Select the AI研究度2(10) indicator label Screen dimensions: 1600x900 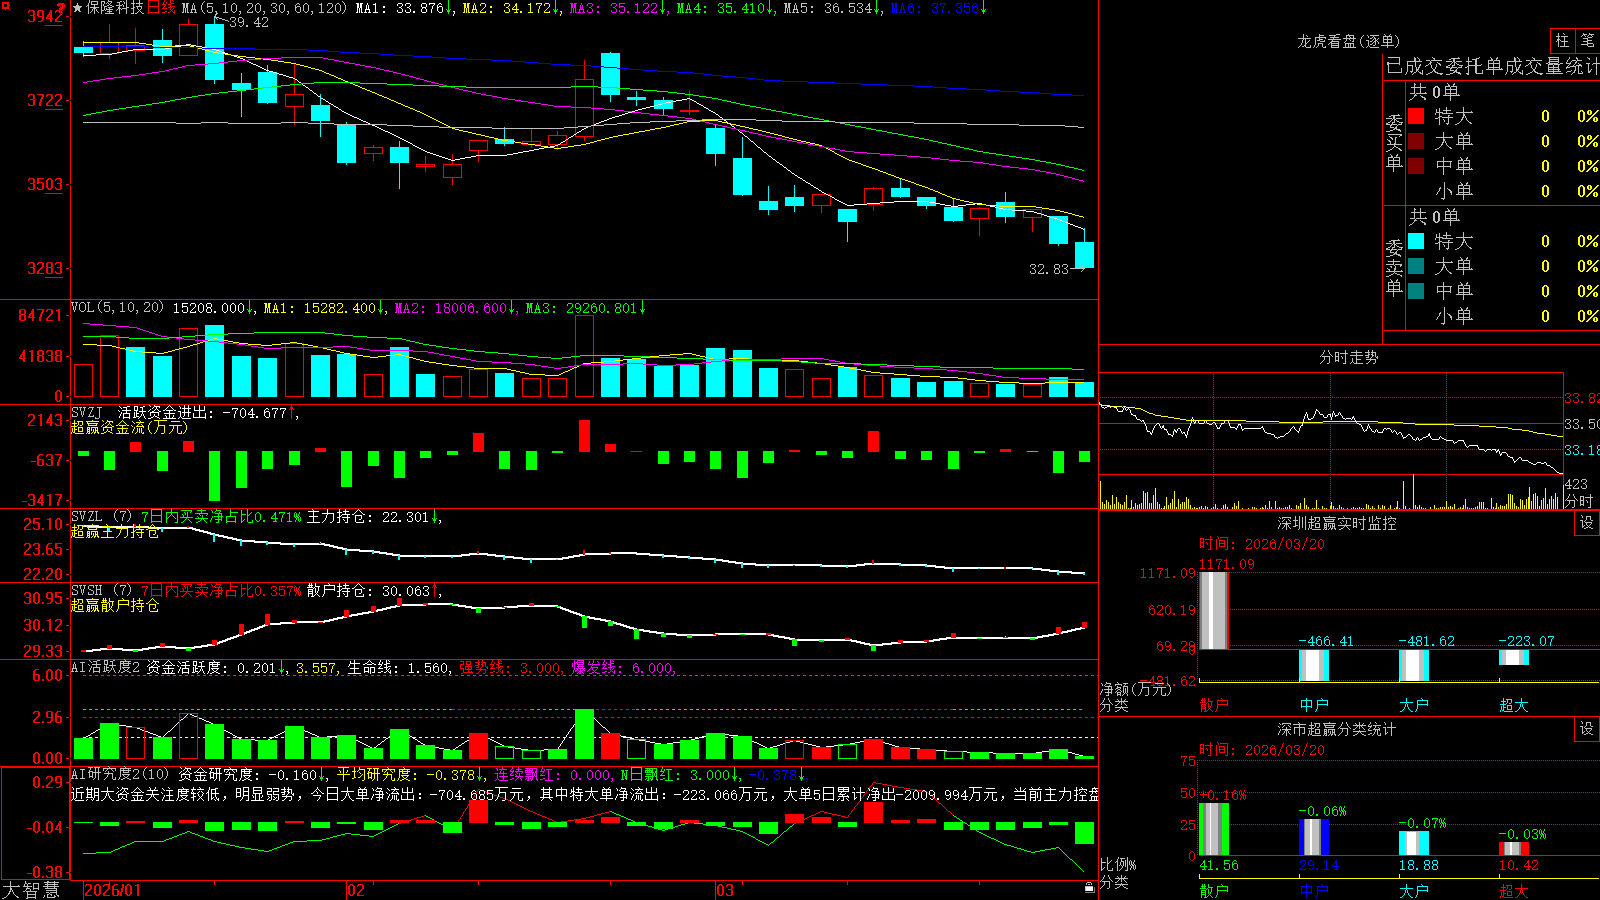point(121,774)
